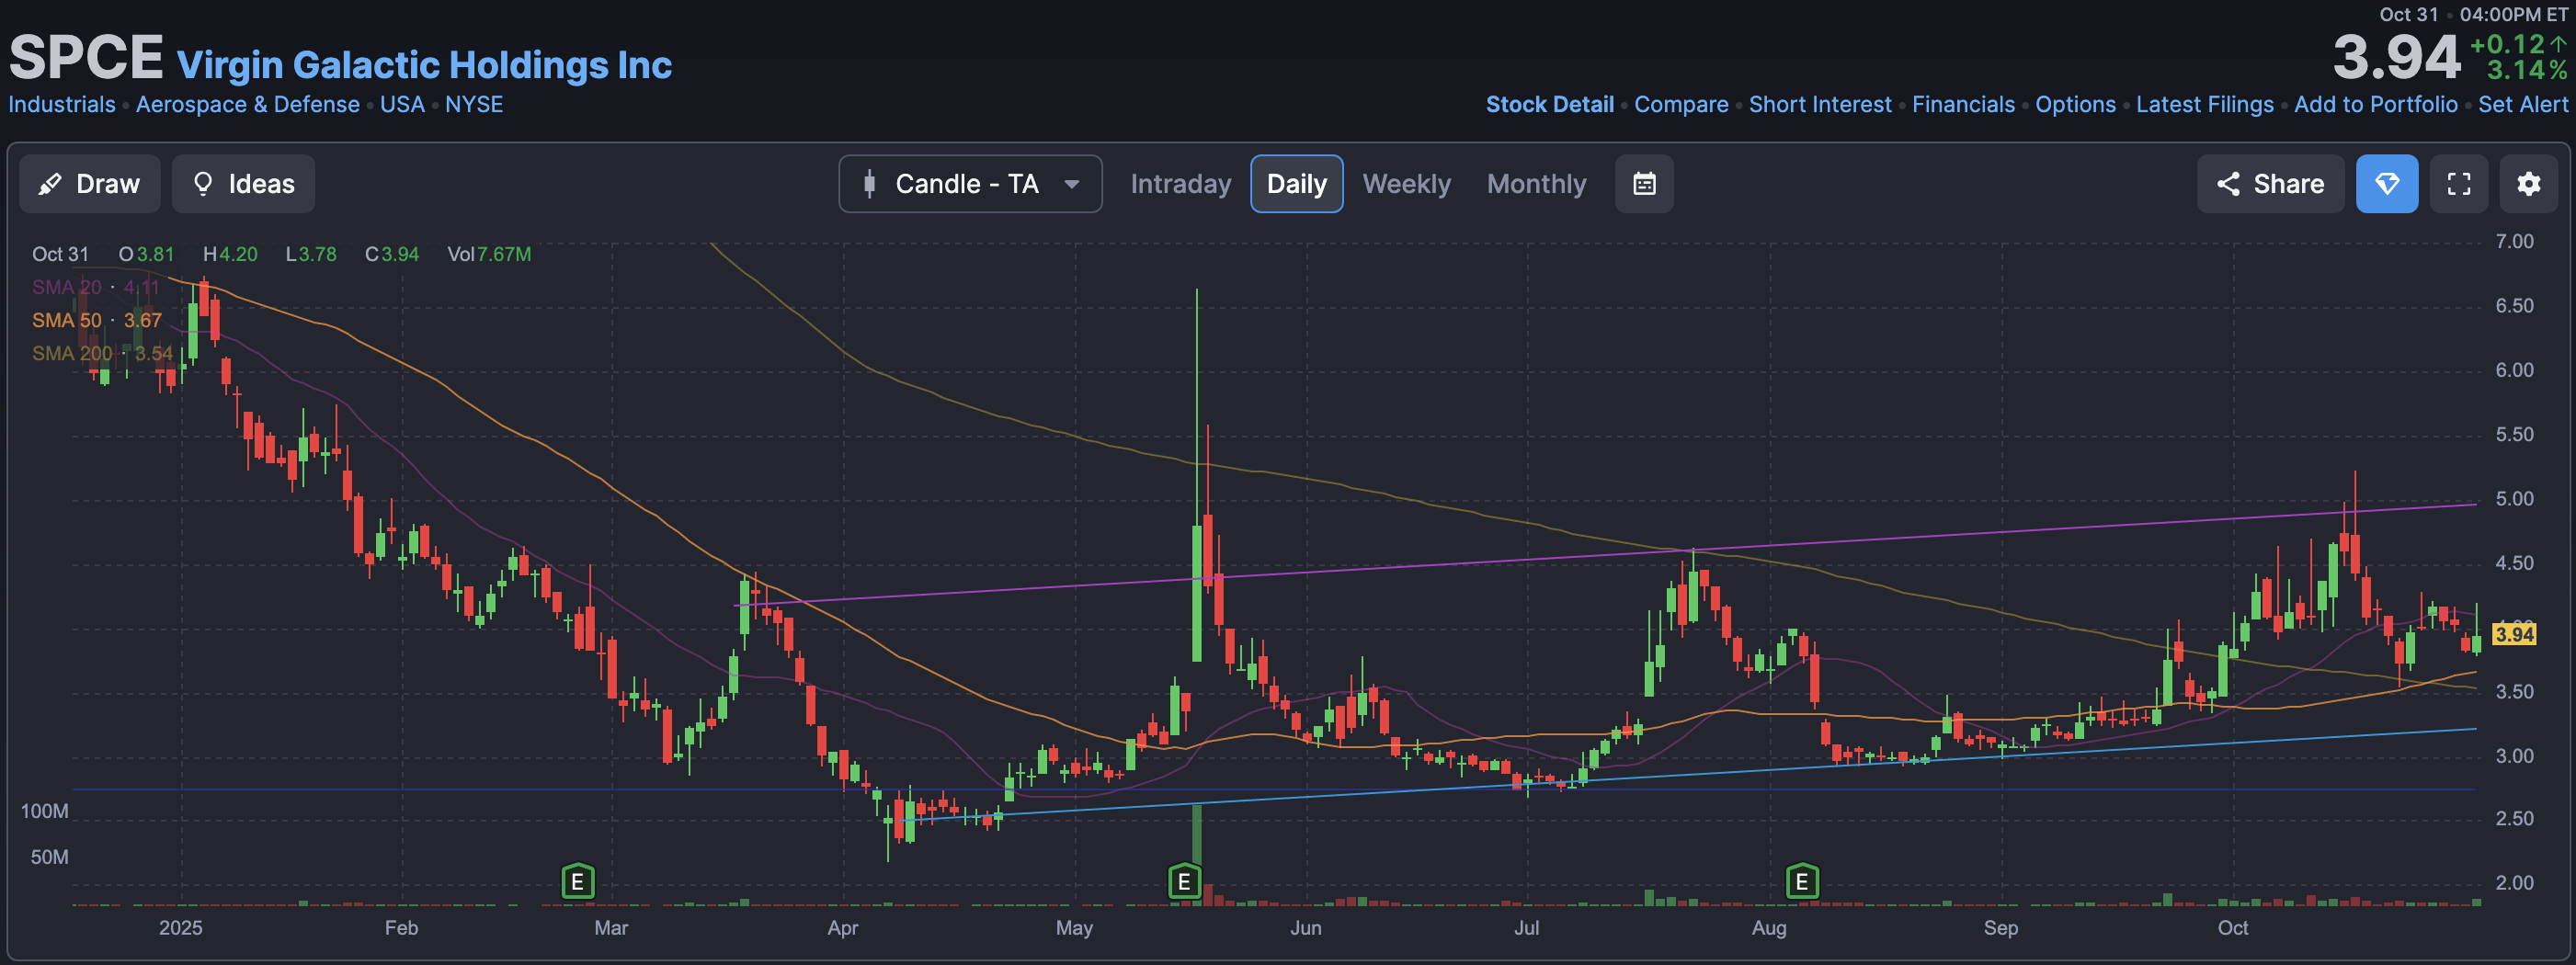Viewport: 2576px width, 965px height.
Task: Switch to Intraday timeframe
Action: point(1180,184)
